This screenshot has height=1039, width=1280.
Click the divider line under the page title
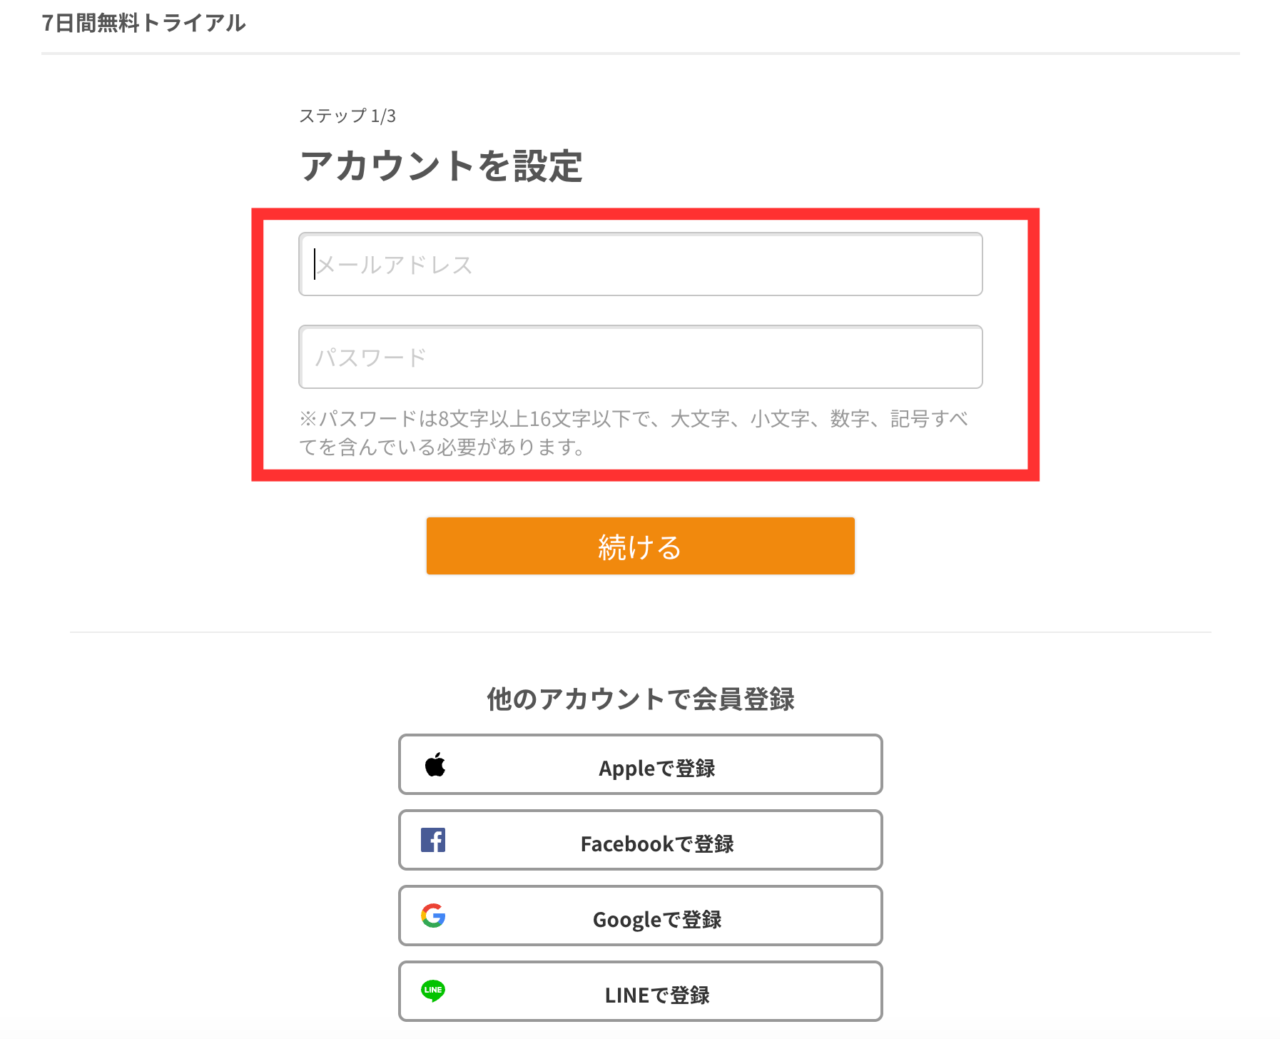(640, 53)
